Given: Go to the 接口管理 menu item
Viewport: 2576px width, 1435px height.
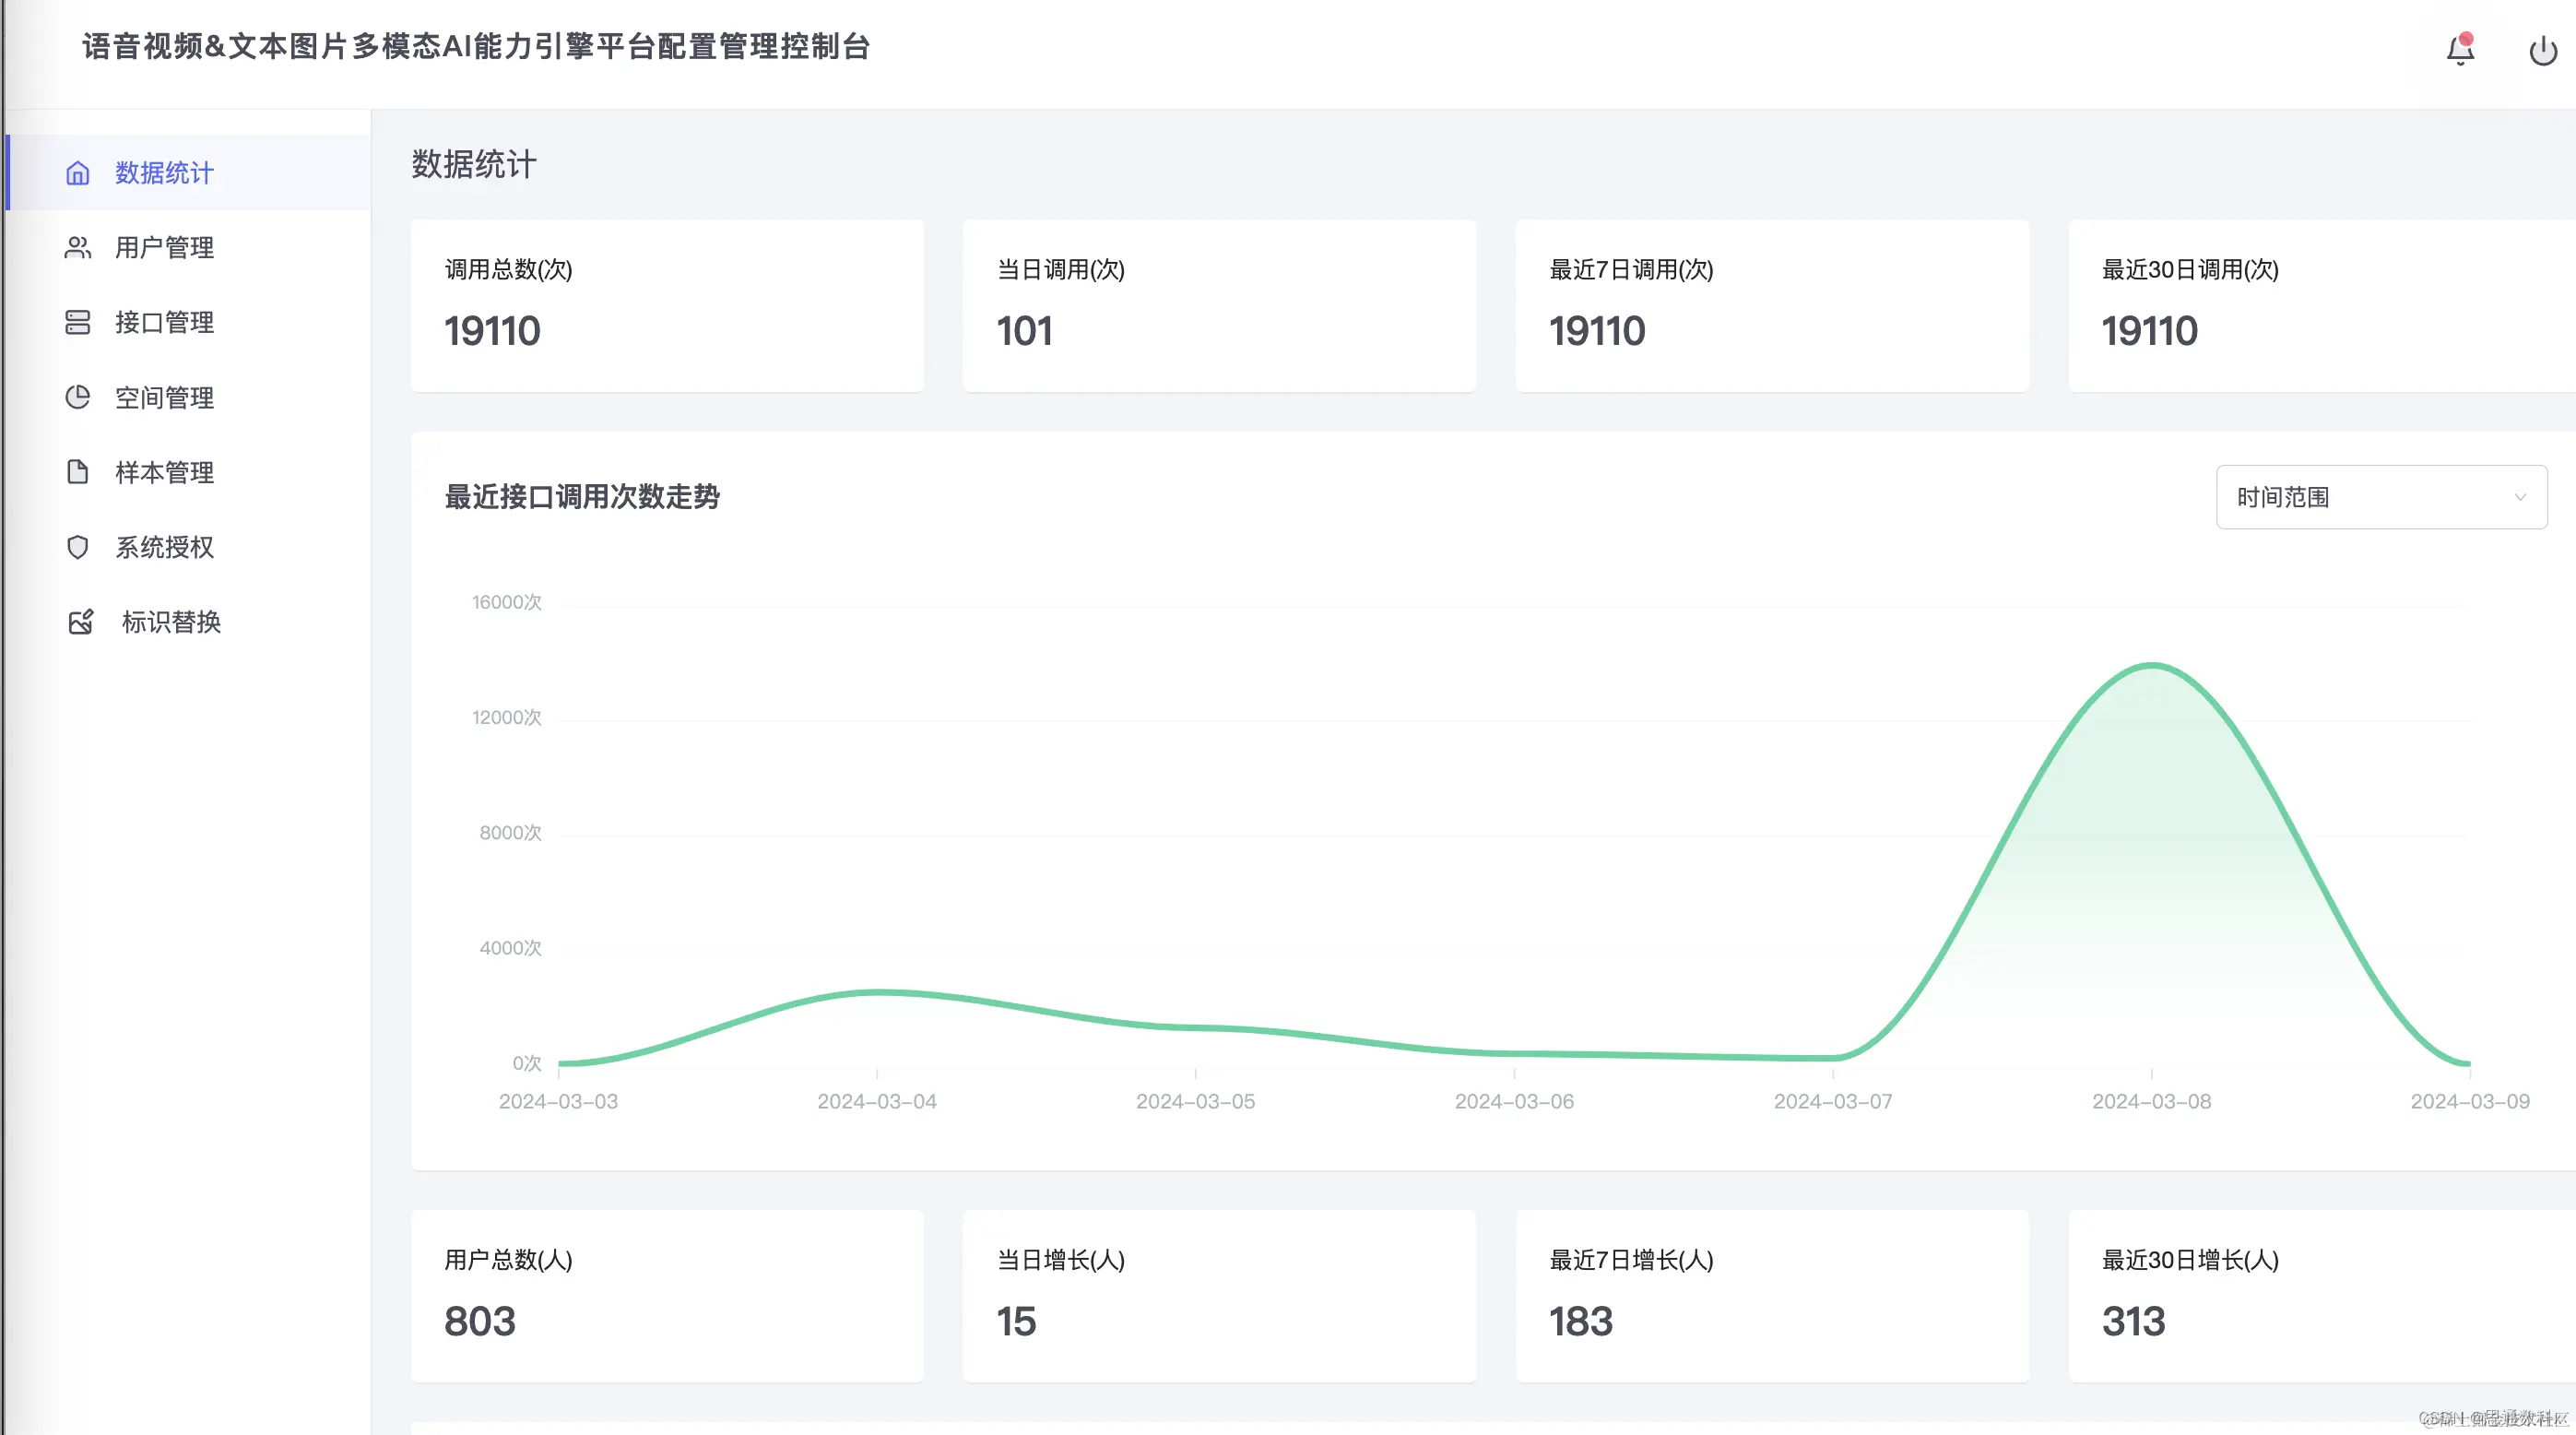Looking at the screenshot, I should click(164, 322).
